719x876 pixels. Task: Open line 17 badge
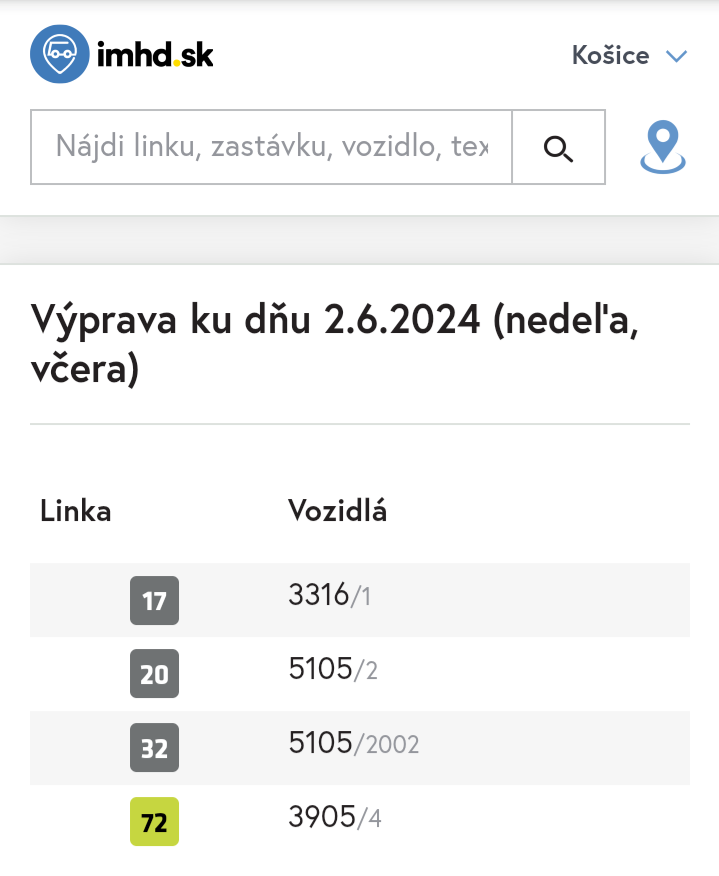(154, 601)
